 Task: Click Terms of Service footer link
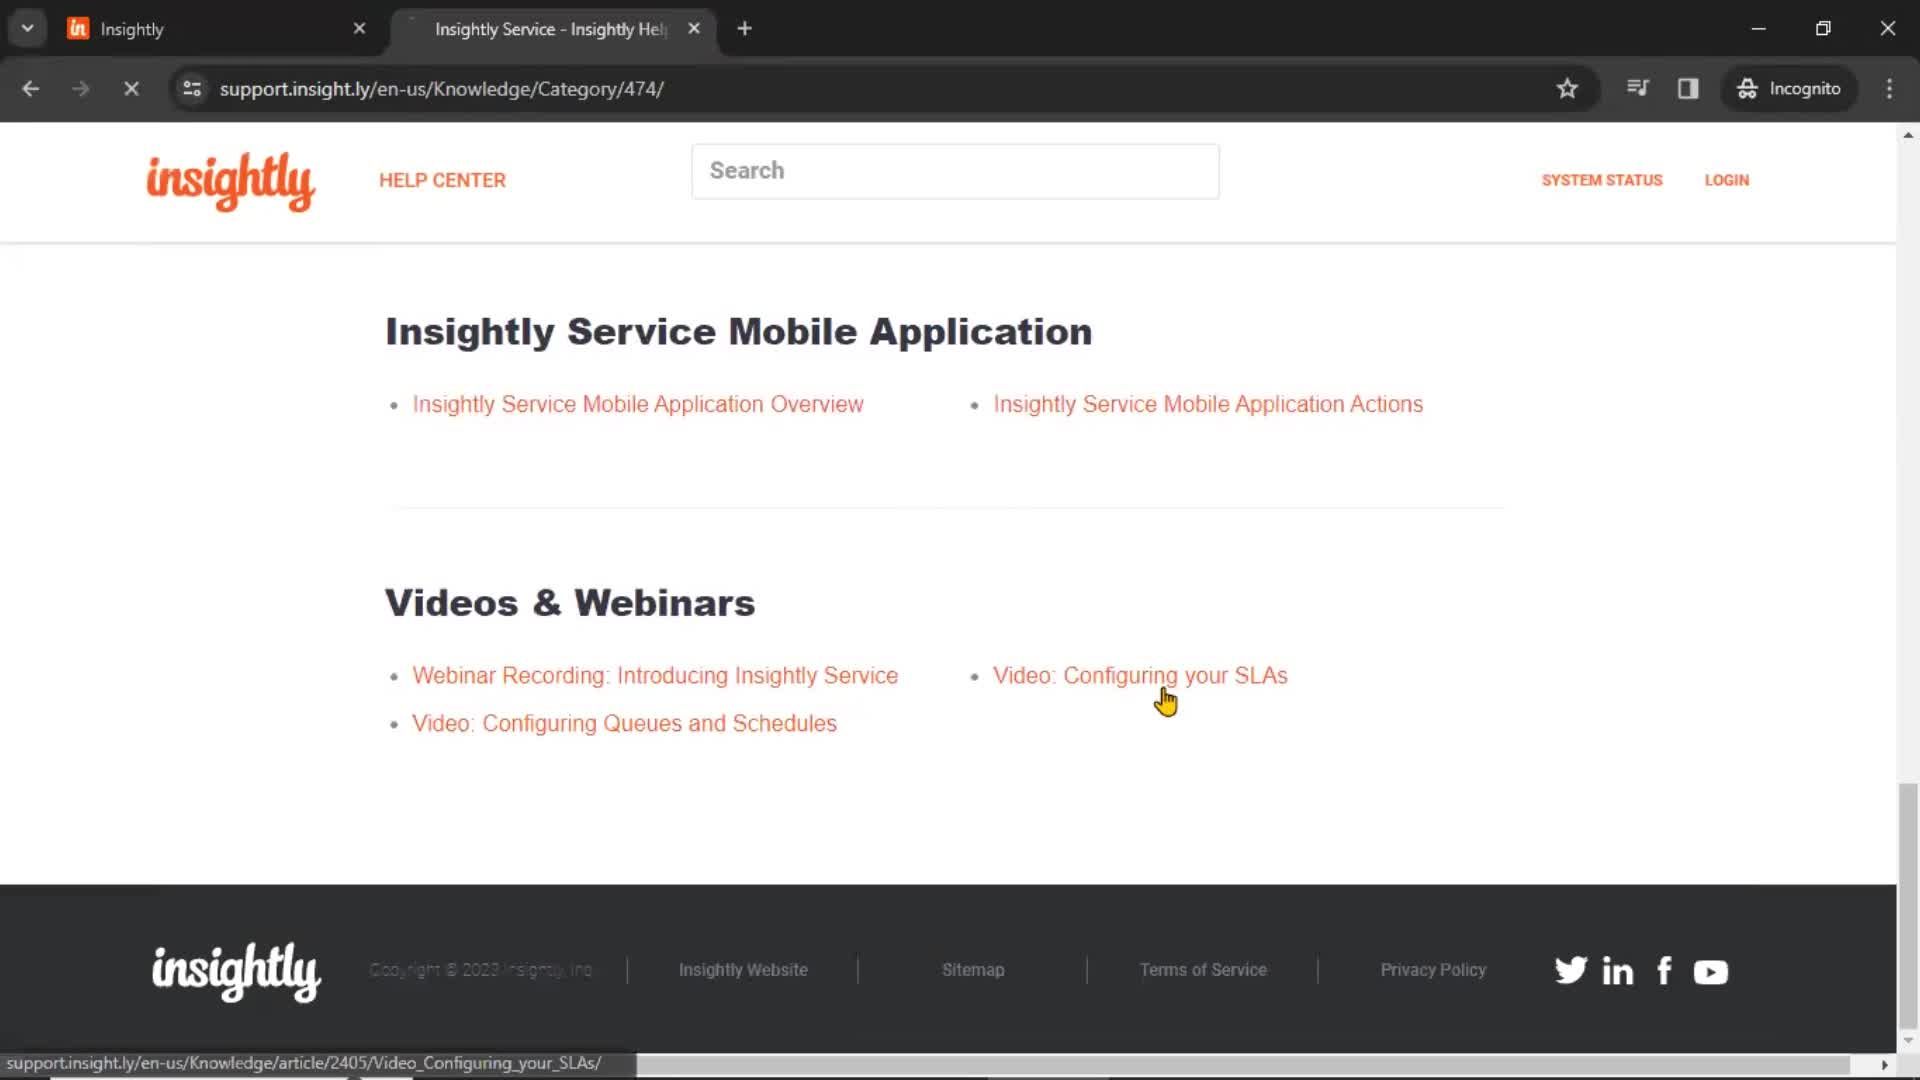1203,970
